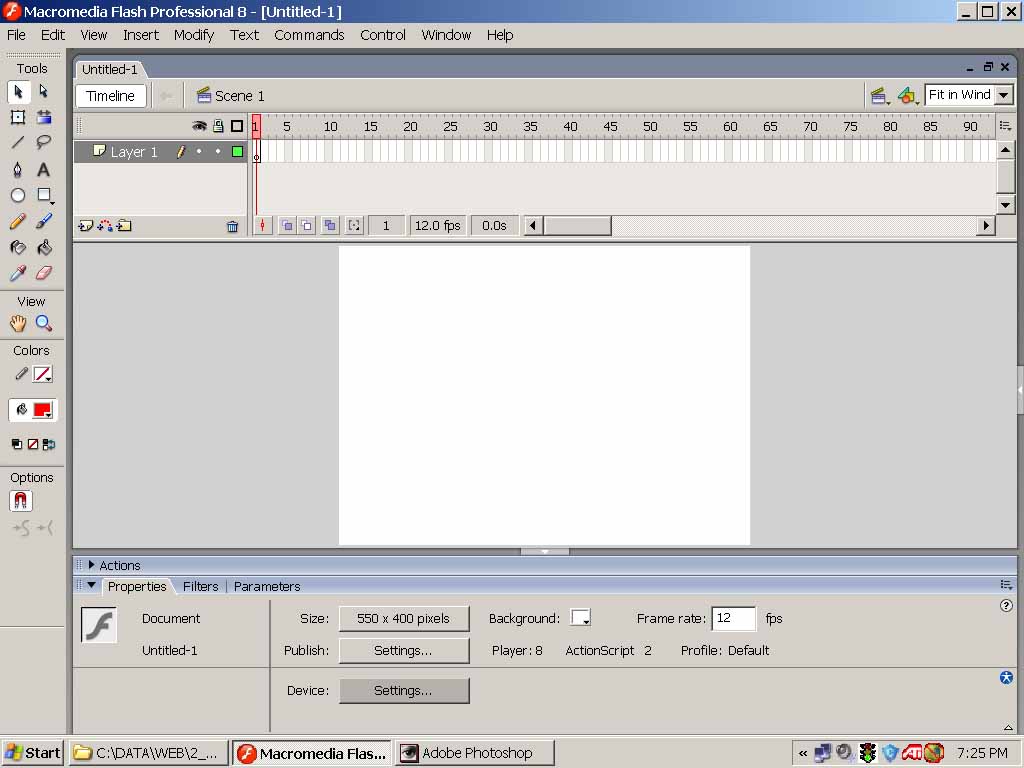
Task: Open Modify Onion Markers menu
Action: (354, 226)
